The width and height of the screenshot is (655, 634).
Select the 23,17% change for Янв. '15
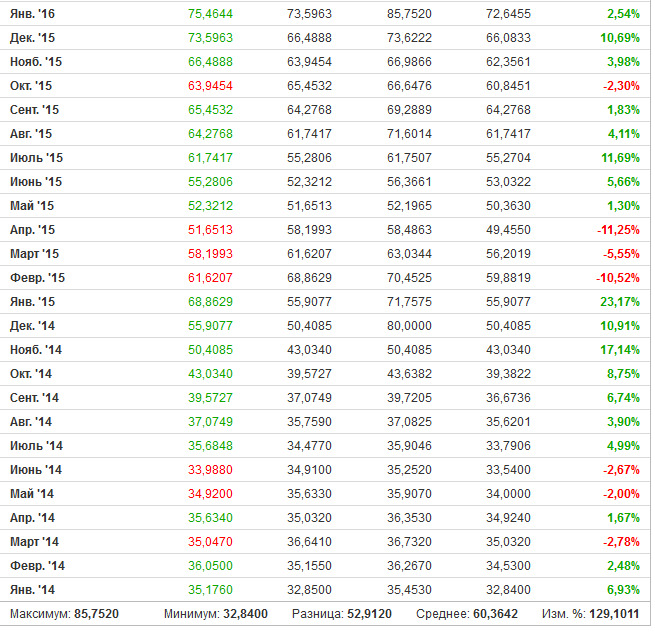pos(620,302)
